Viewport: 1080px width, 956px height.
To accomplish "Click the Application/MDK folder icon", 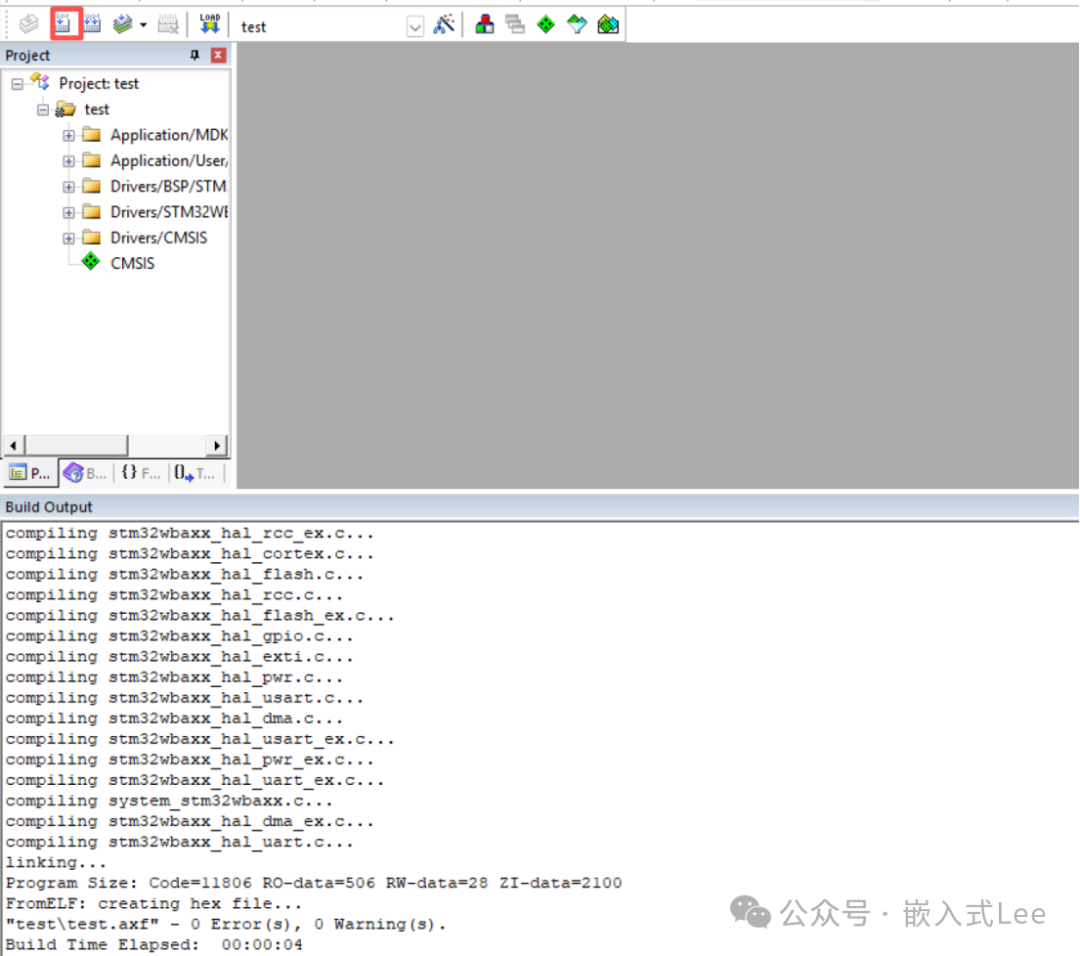I will click(x=92, y=134).
